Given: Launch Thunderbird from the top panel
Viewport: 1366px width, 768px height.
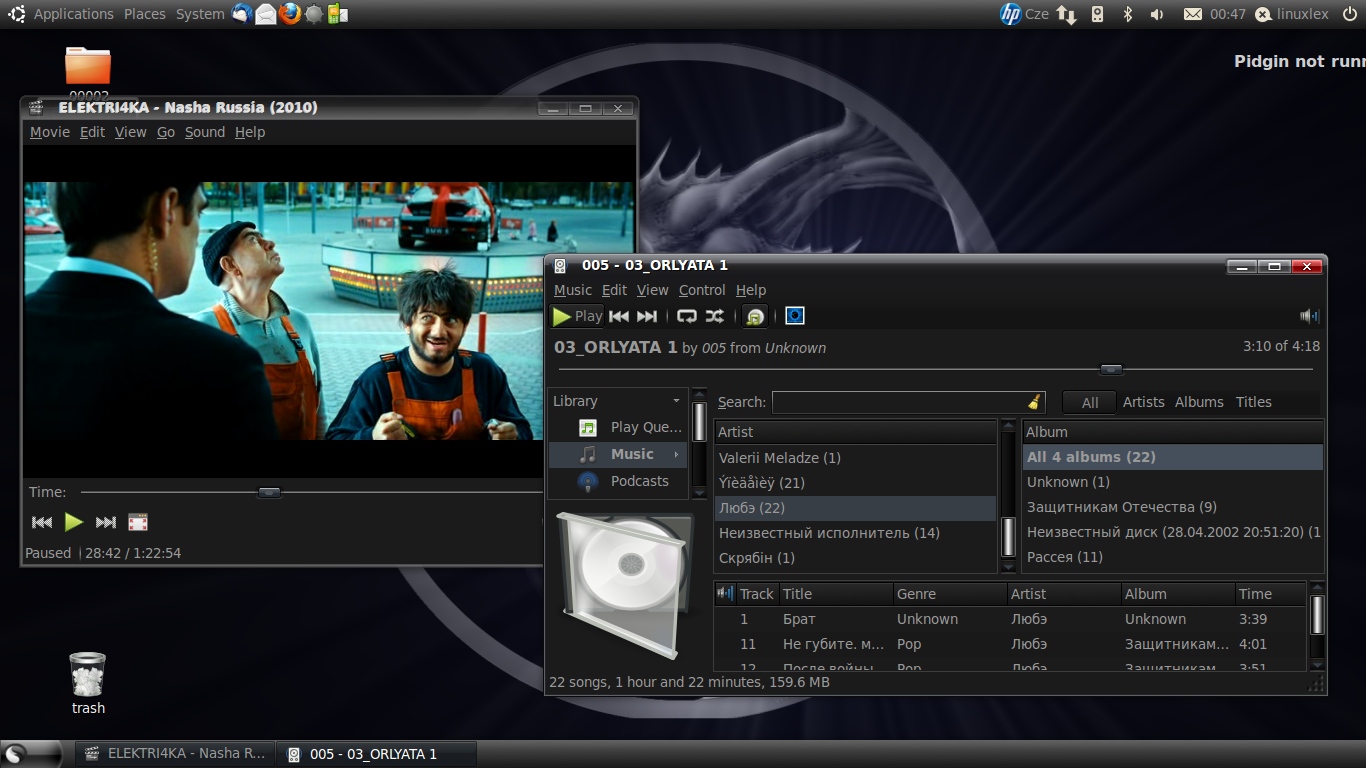Looking at the screenshot, I should click(x=242, y=14).
